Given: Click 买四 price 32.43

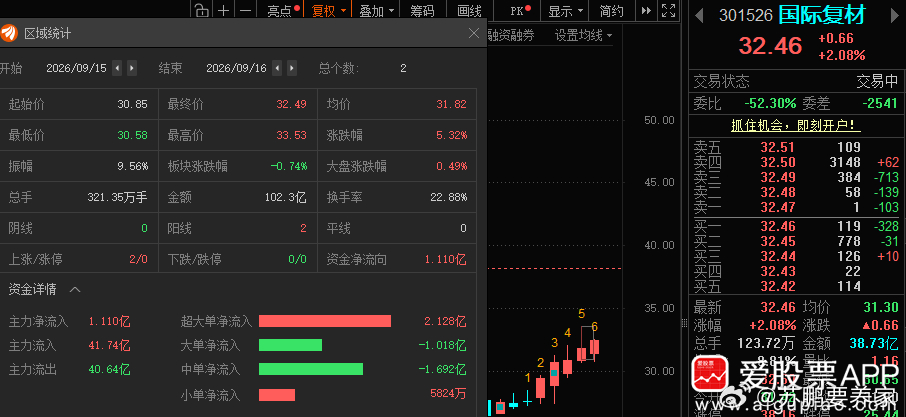Looking at the screenshot, I should coord(778,271).
